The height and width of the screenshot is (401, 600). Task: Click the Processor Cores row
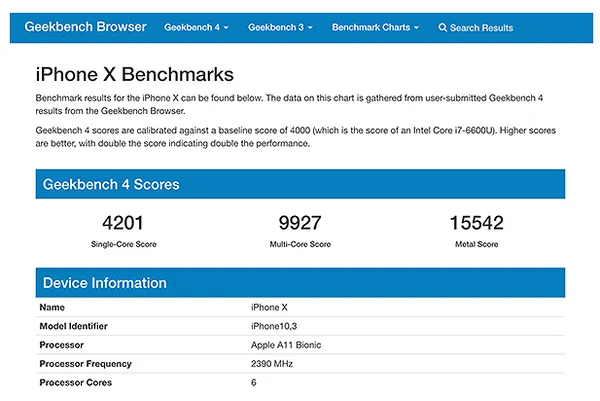coord(300,382)
